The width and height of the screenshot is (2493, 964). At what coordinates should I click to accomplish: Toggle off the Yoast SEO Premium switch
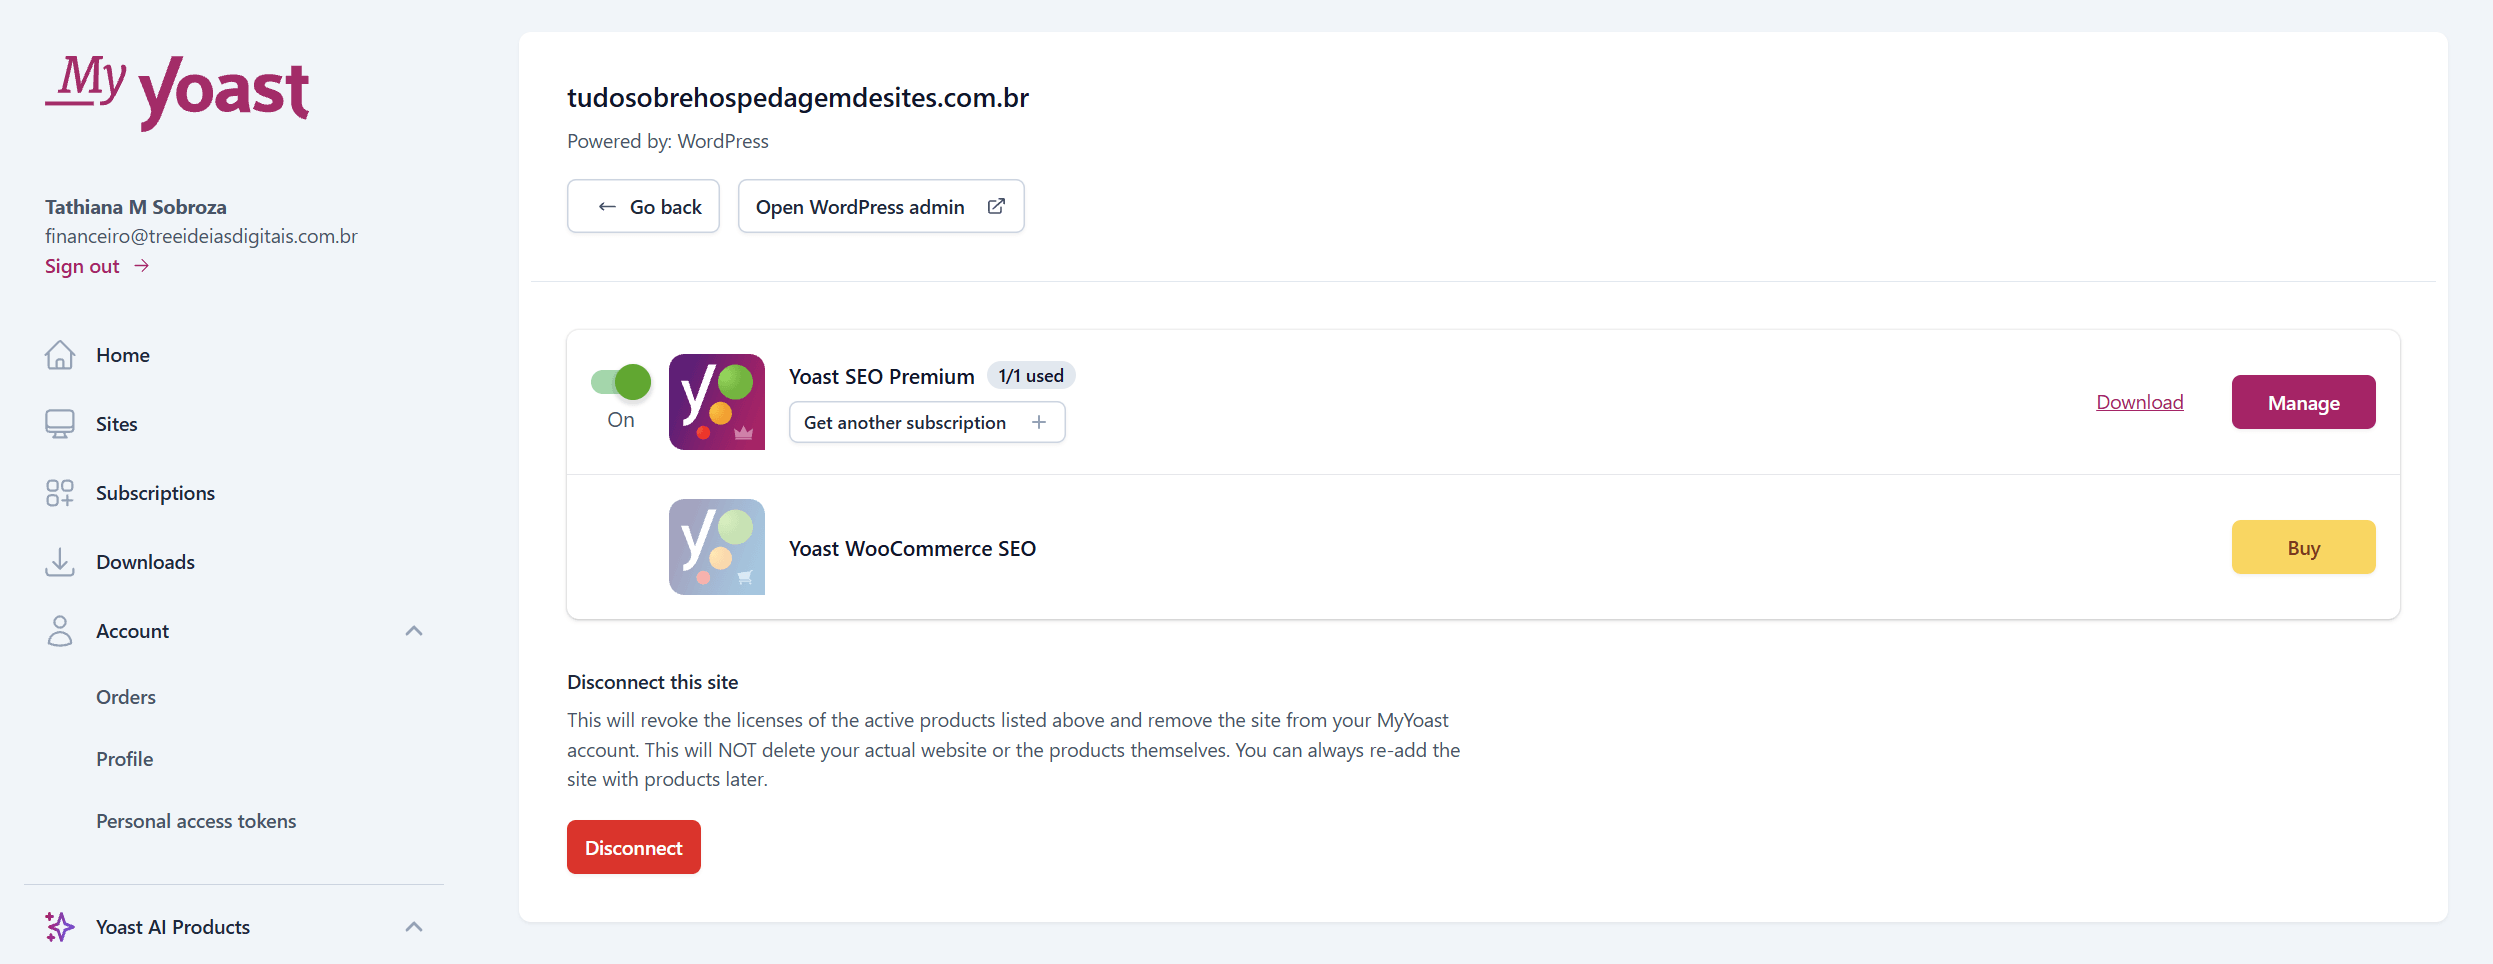(x=621, y=382)
